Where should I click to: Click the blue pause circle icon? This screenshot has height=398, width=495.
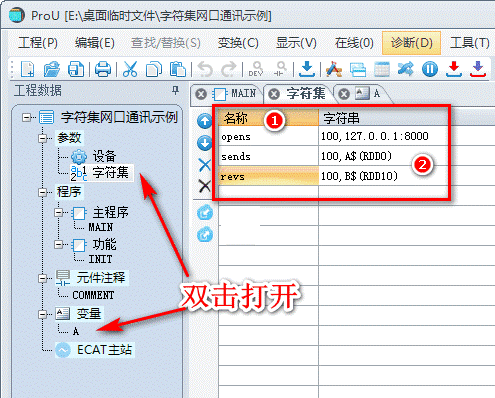tap(430, 69)
